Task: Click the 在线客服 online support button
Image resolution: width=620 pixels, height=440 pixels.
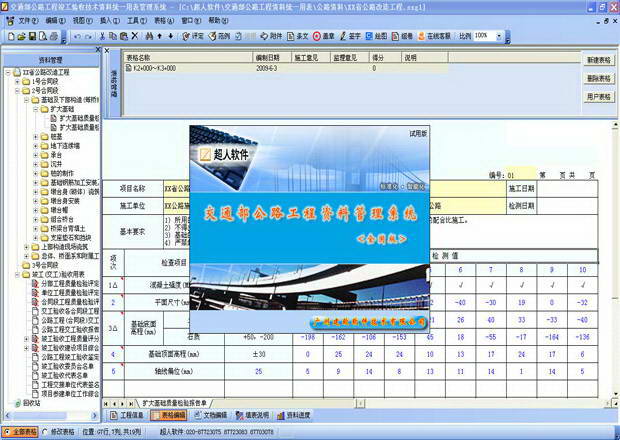Action: pyautogui.click(x=434, y=36)
